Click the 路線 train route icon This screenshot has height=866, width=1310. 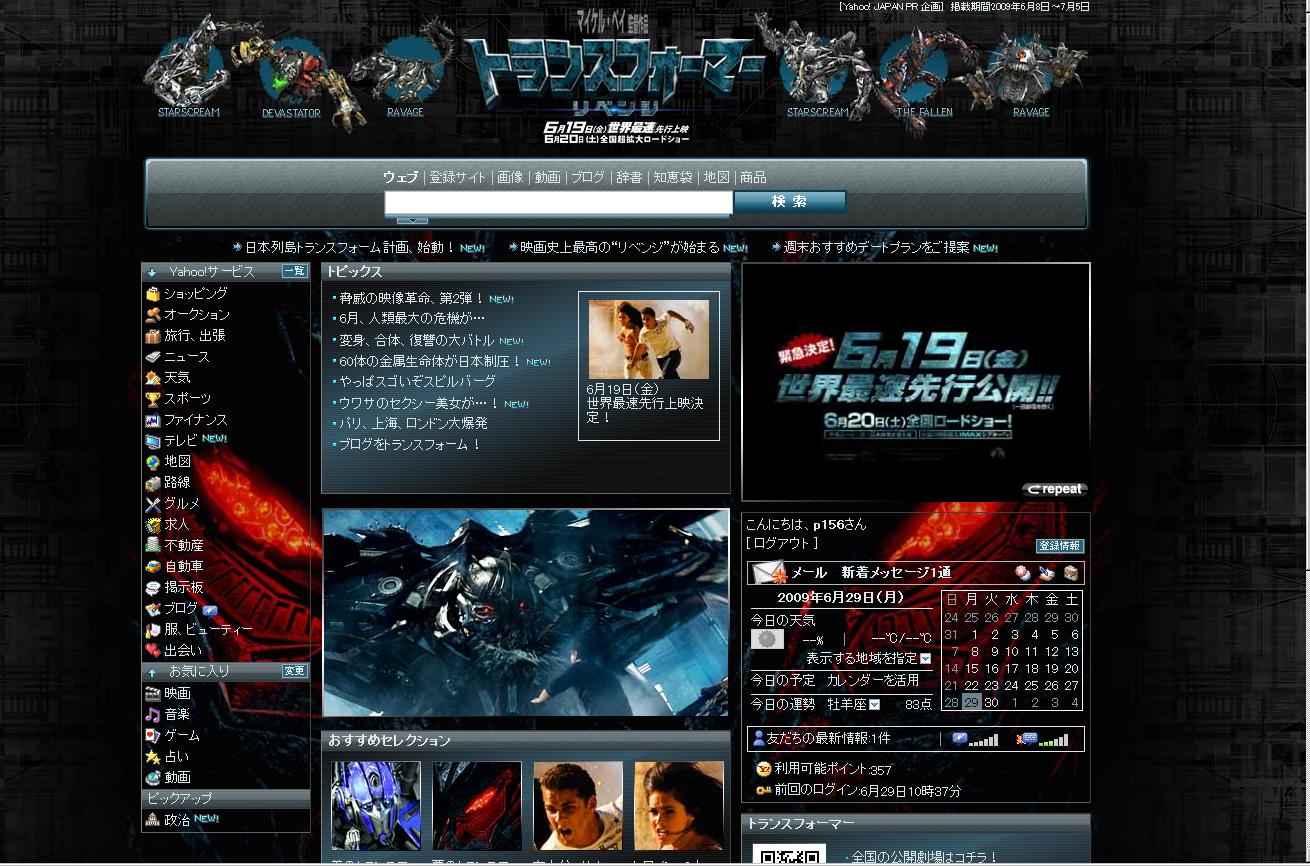click(153, 483)
